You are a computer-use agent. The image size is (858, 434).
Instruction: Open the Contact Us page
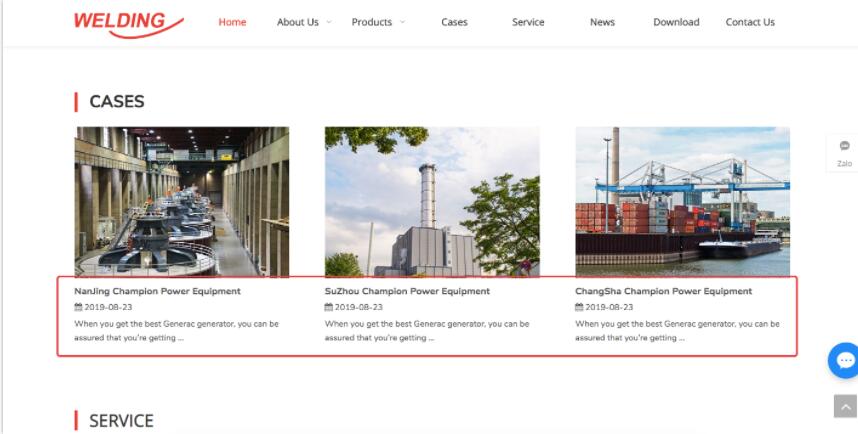coord(750,22)
